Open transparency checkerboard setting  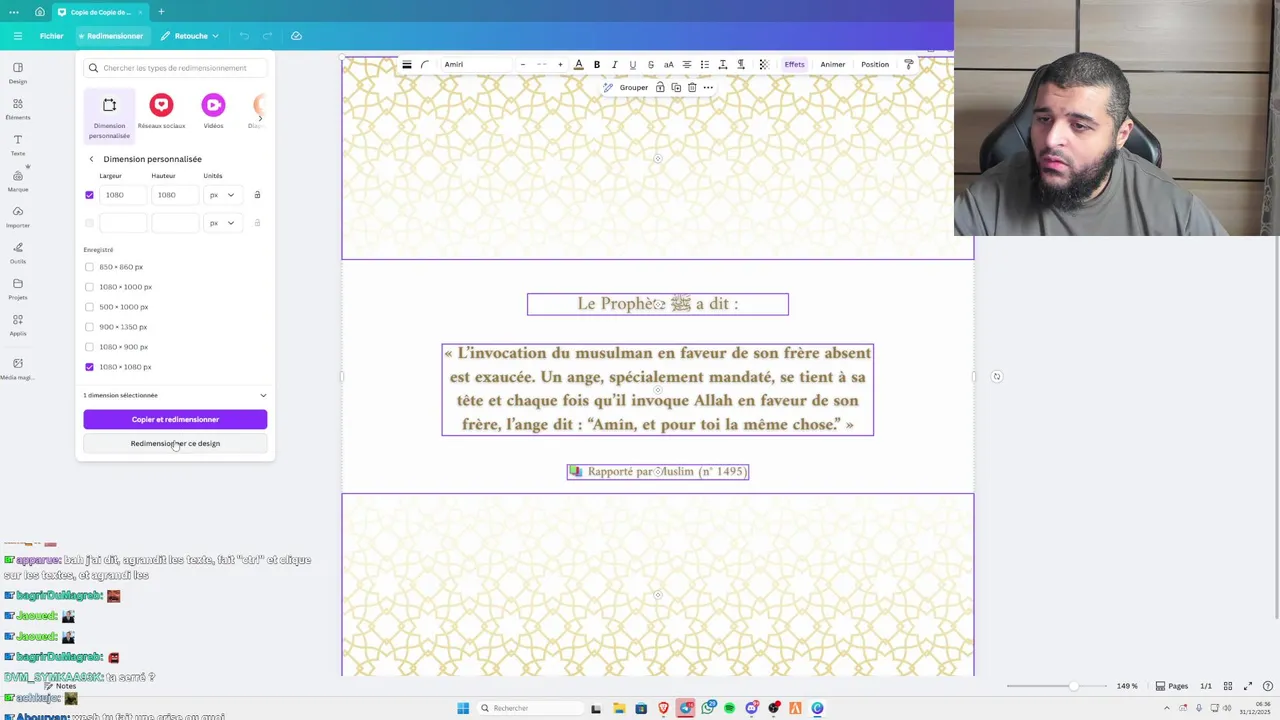764,64
